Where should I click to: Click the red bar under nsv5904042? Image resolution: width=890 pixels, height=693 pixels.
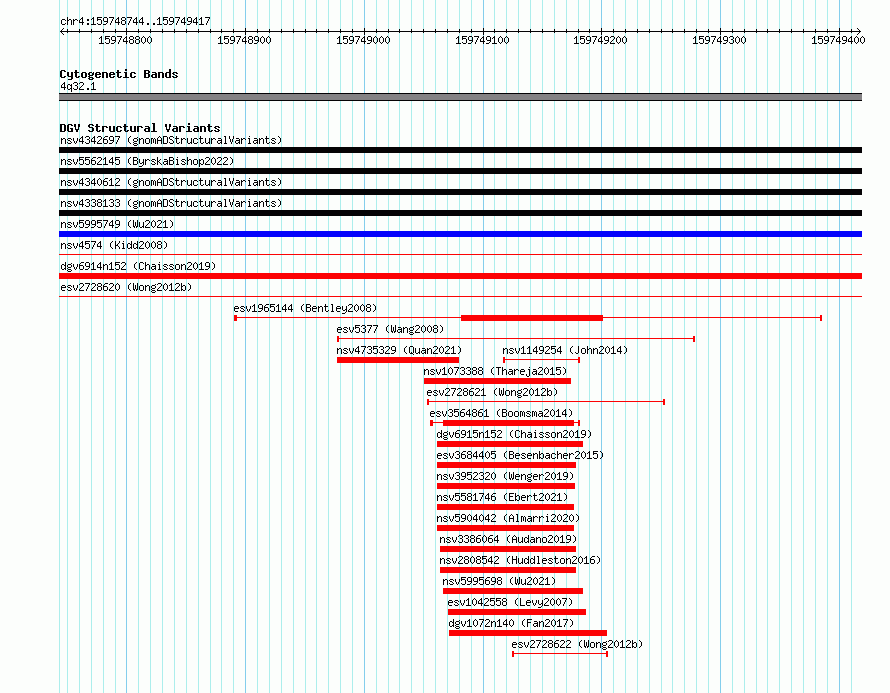(x=505, y=528)
